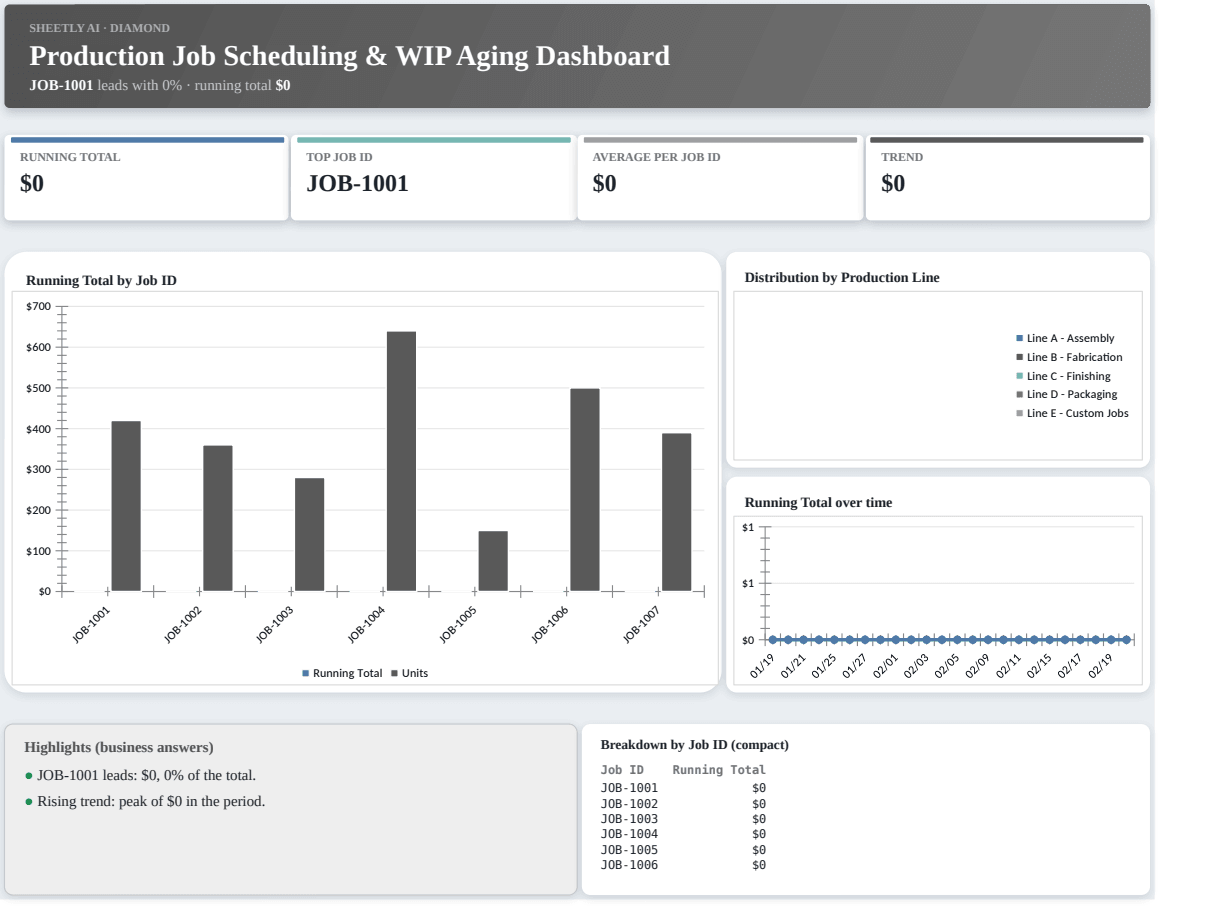Click the first data point on the time line

pyautogui.click(x=772, y=639)
